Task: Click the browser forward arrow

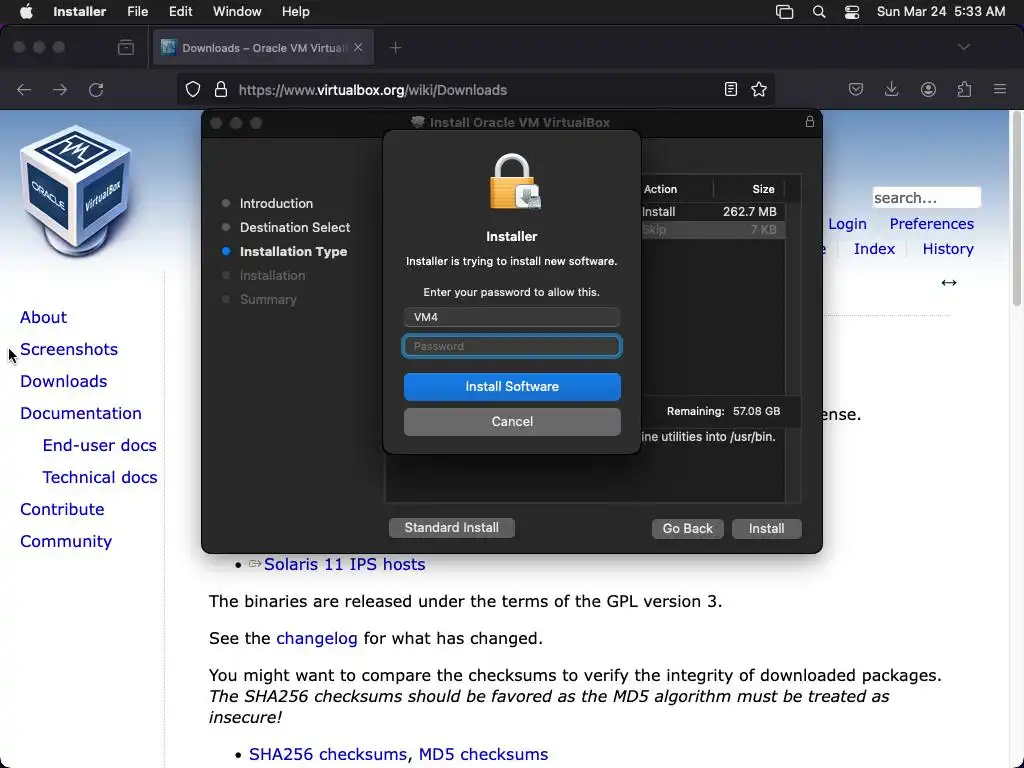Action: click(x=60, y=89)
